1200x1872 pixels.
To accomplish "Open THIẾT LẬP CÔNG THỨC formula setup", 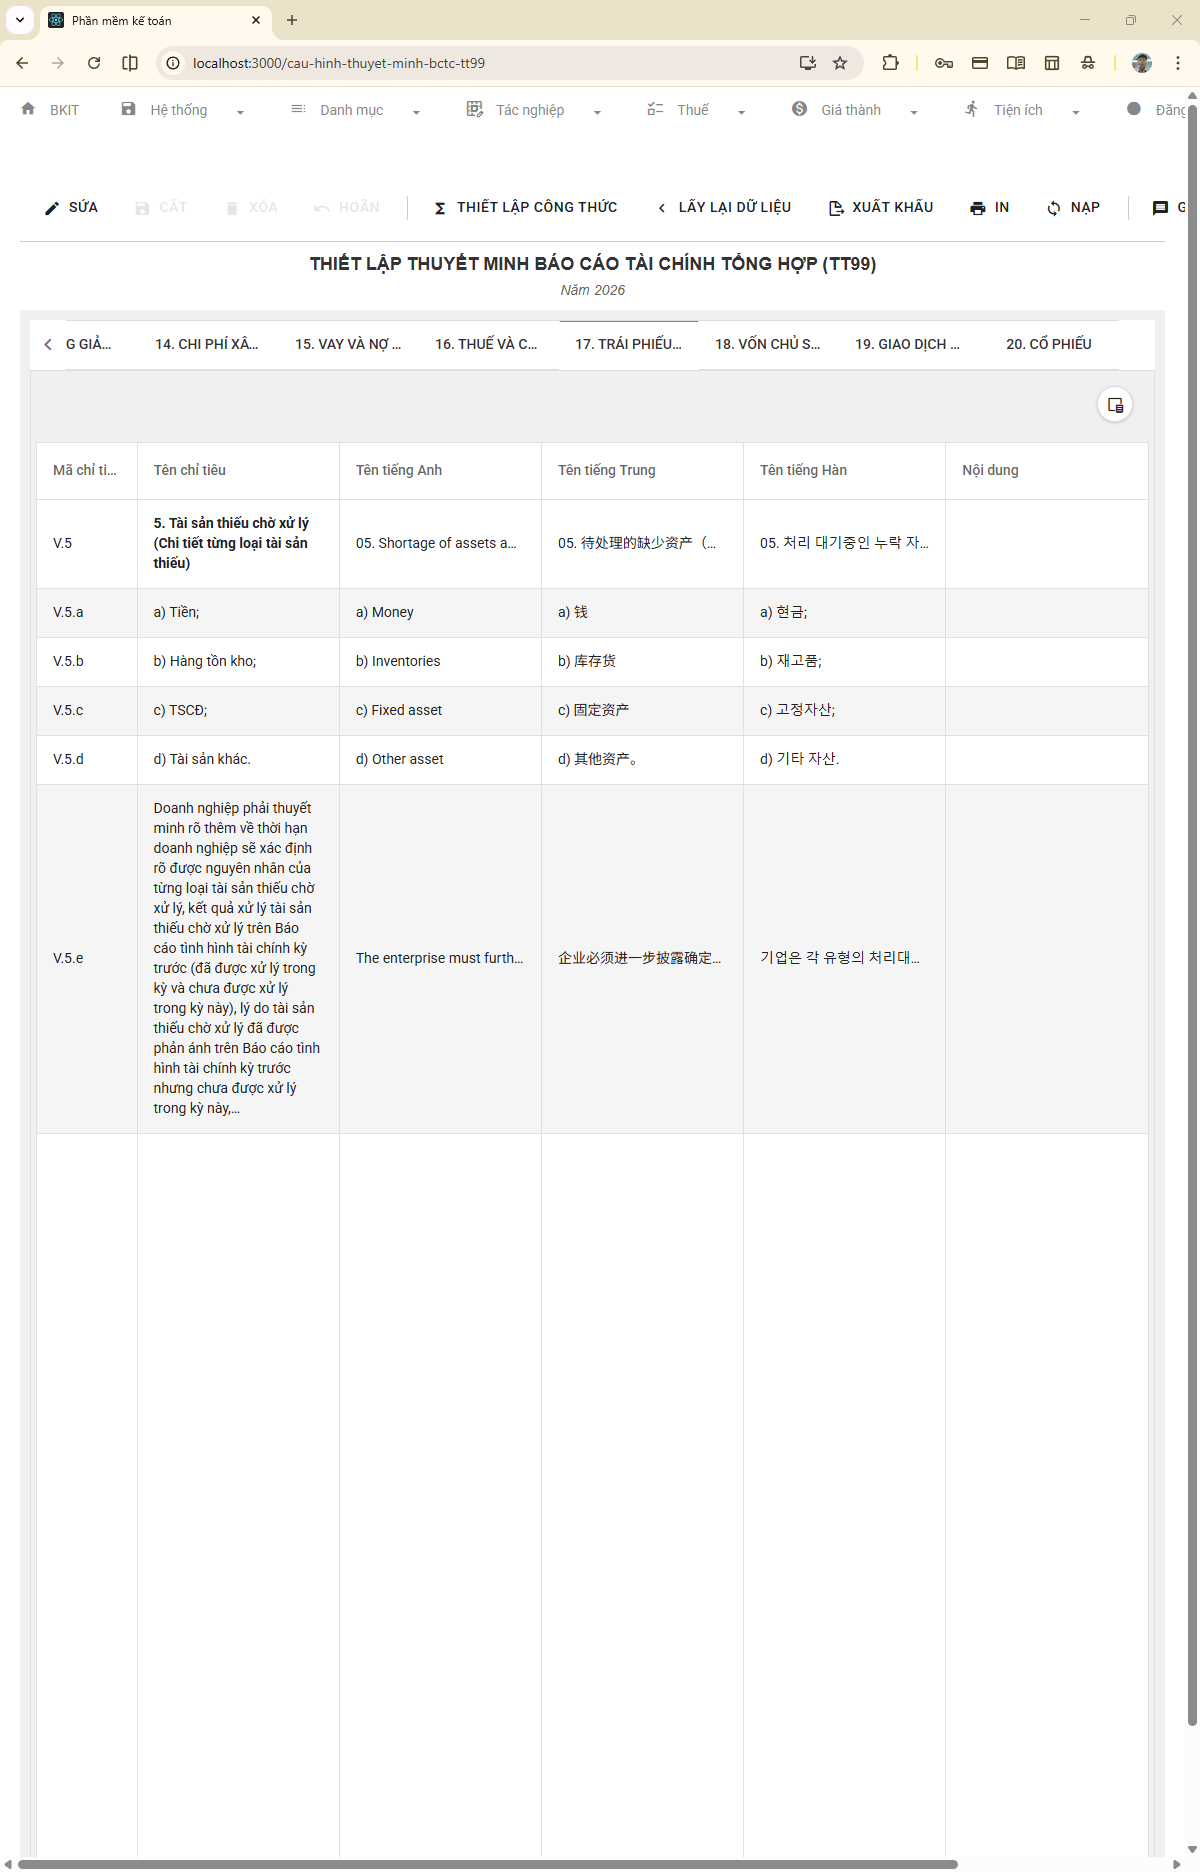I will [525, 207].
